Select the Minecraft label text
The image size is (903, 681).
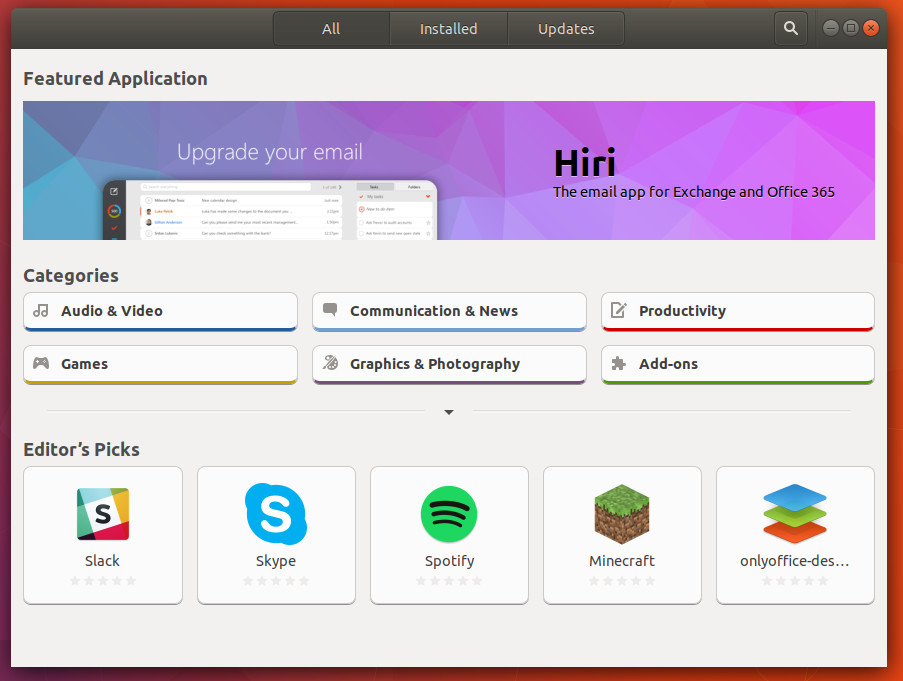coord(622,561)
